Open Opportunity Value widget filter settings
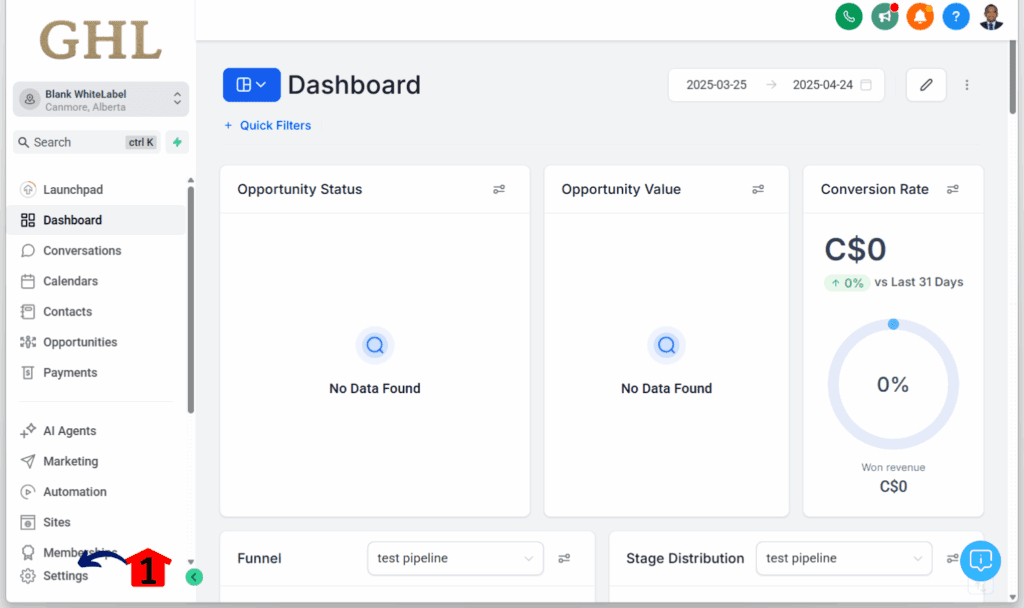Viewport: 1024px width, 608px height. tap(758, 189)
